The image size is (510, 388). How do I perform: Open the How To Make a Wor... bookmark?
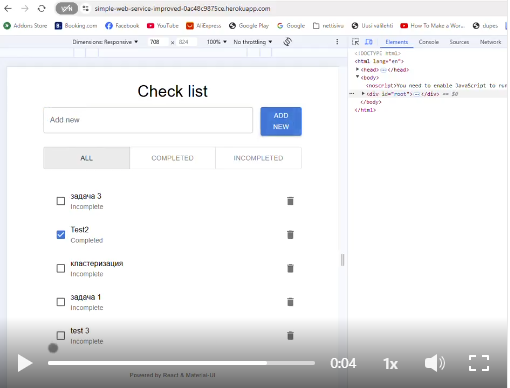pyautogui.click(x=432, y=26)
